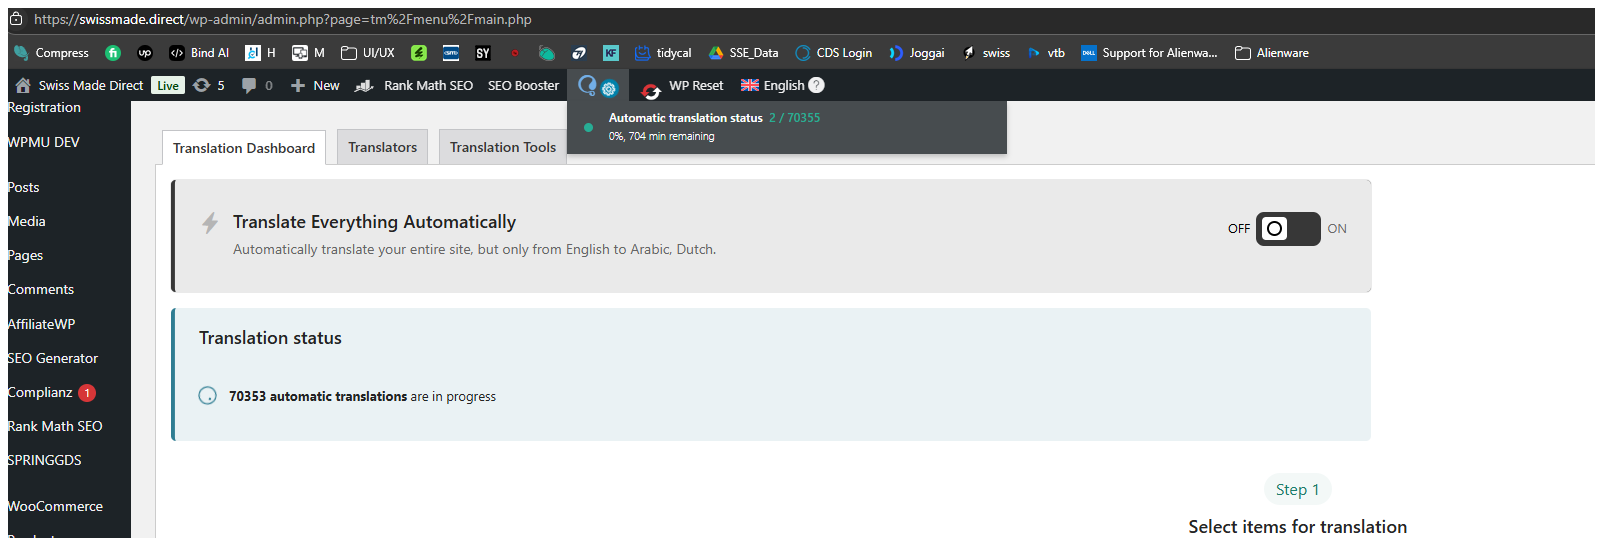Open the comments bubble in admin bar
The image size is (1603, 546).
tap(257, 85)
